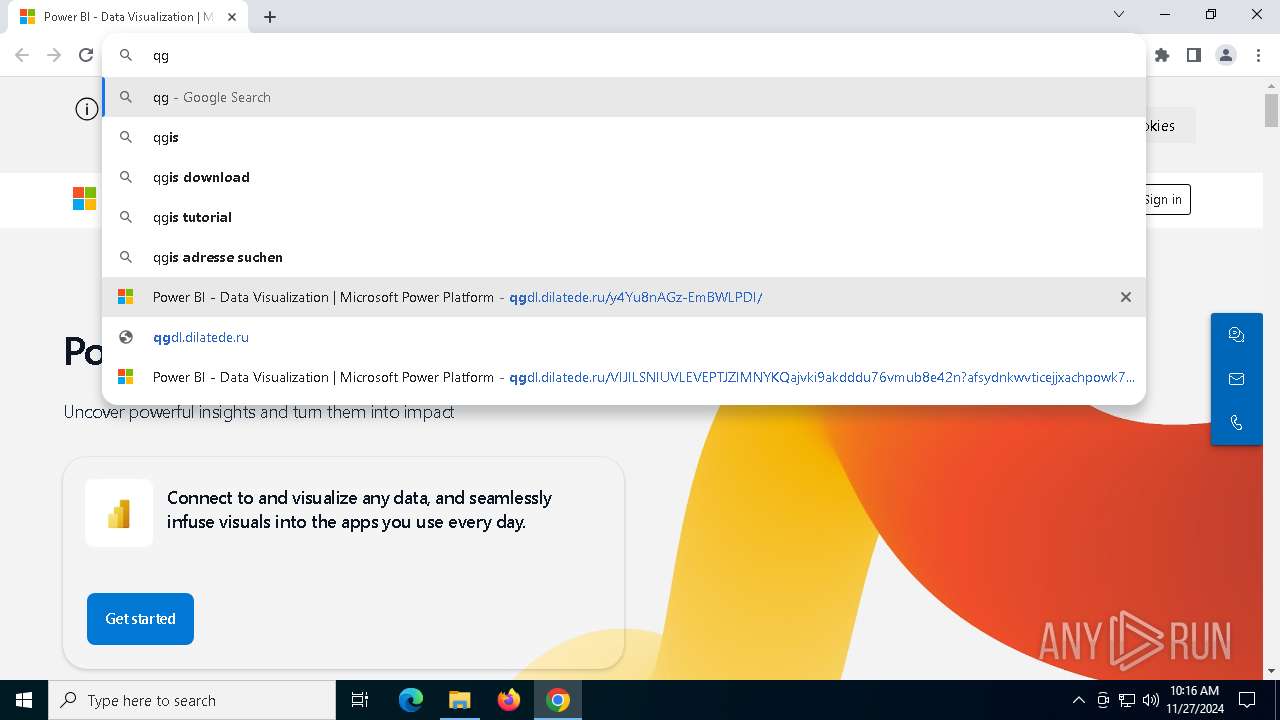Click the cookie info circle icon
Viewport: 1280px width, 720px height.
point(87,109)
